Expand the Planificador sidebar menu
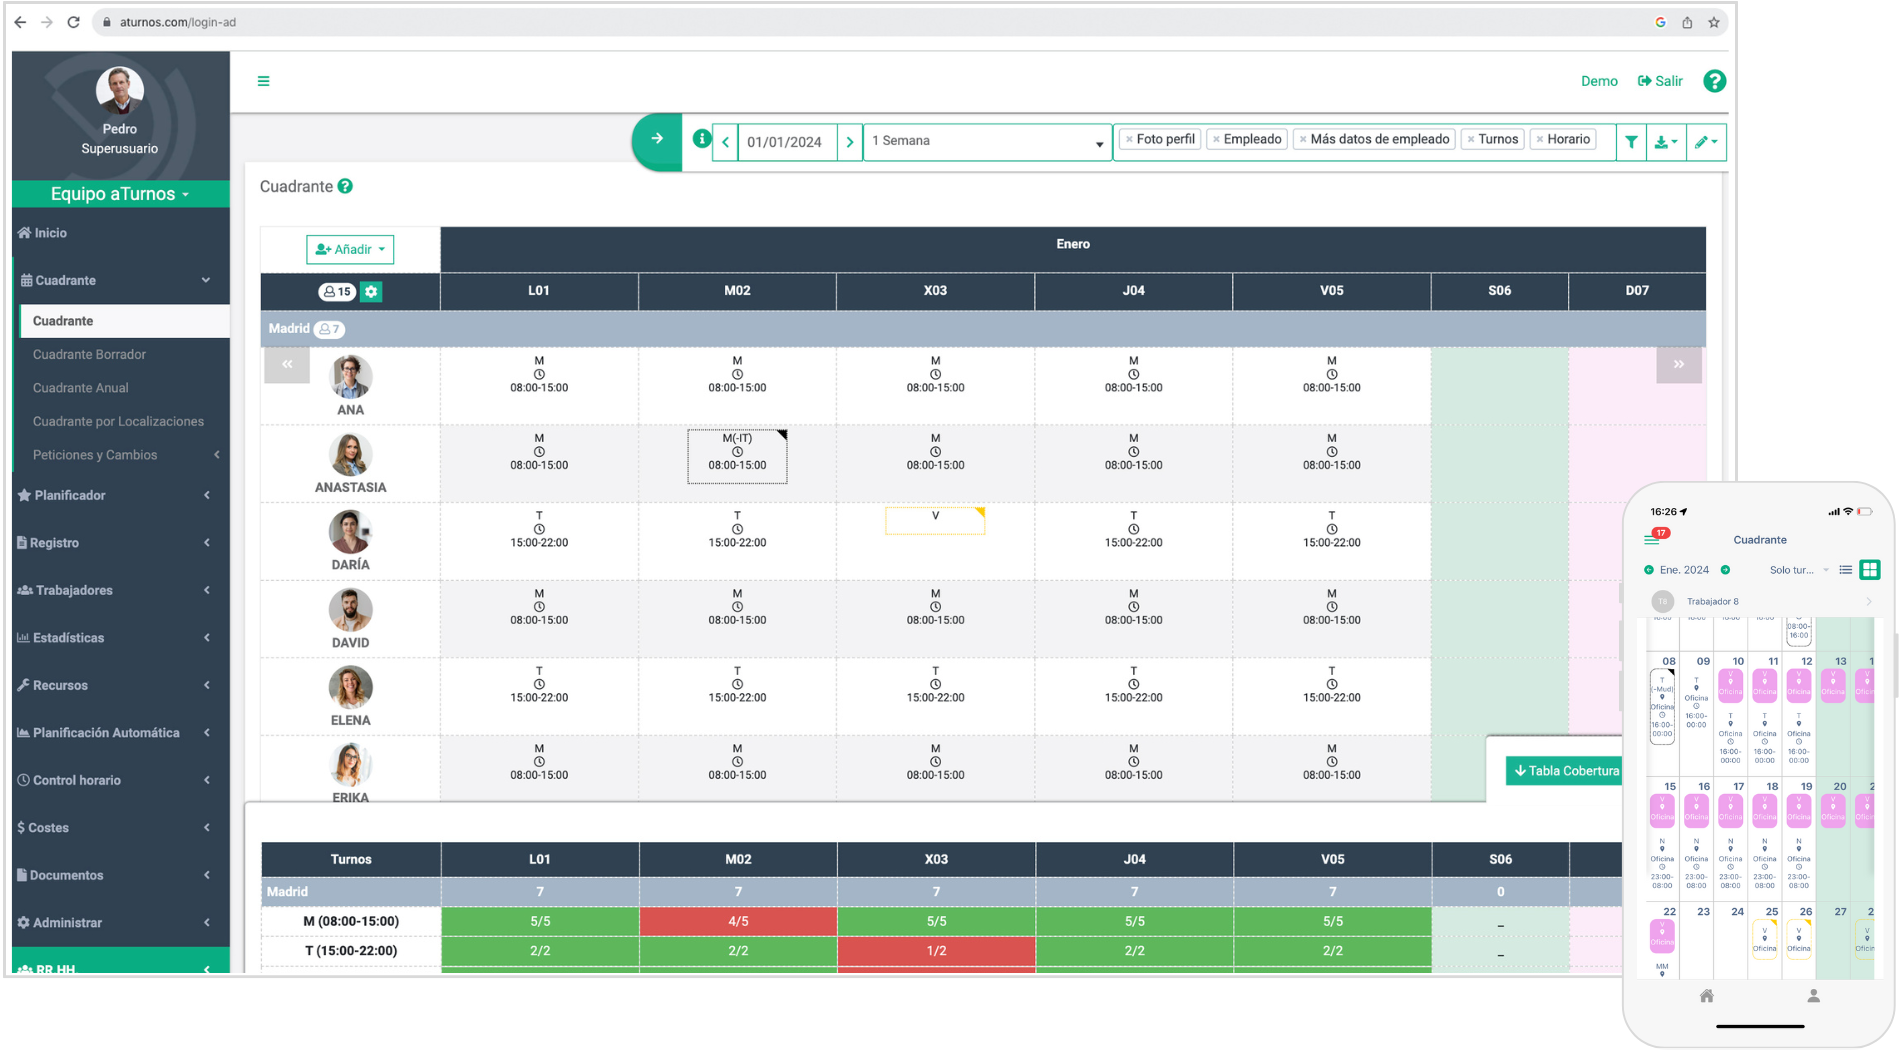Screen dimensions: 1900x1050 [x=115, y=495]
